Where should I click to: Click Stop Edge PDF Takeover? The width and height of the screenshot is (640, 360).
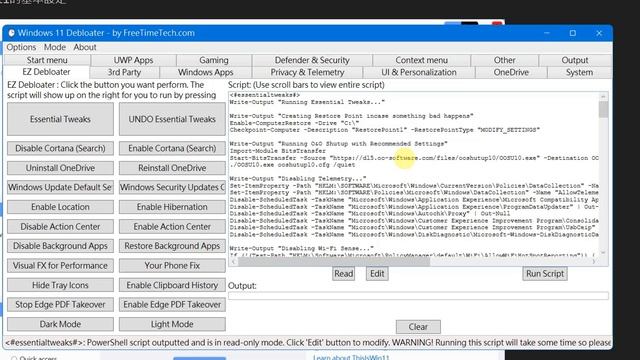pyautogui.click(x=60, y=304)
